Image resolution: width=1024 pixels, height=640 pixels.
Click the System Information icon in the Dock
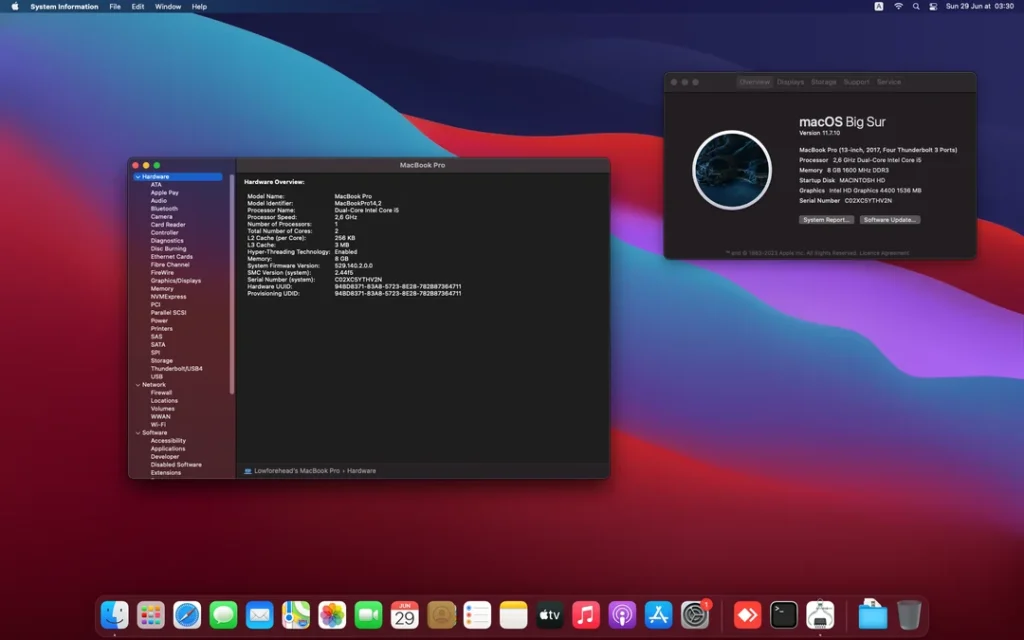(x=820, y=615)
